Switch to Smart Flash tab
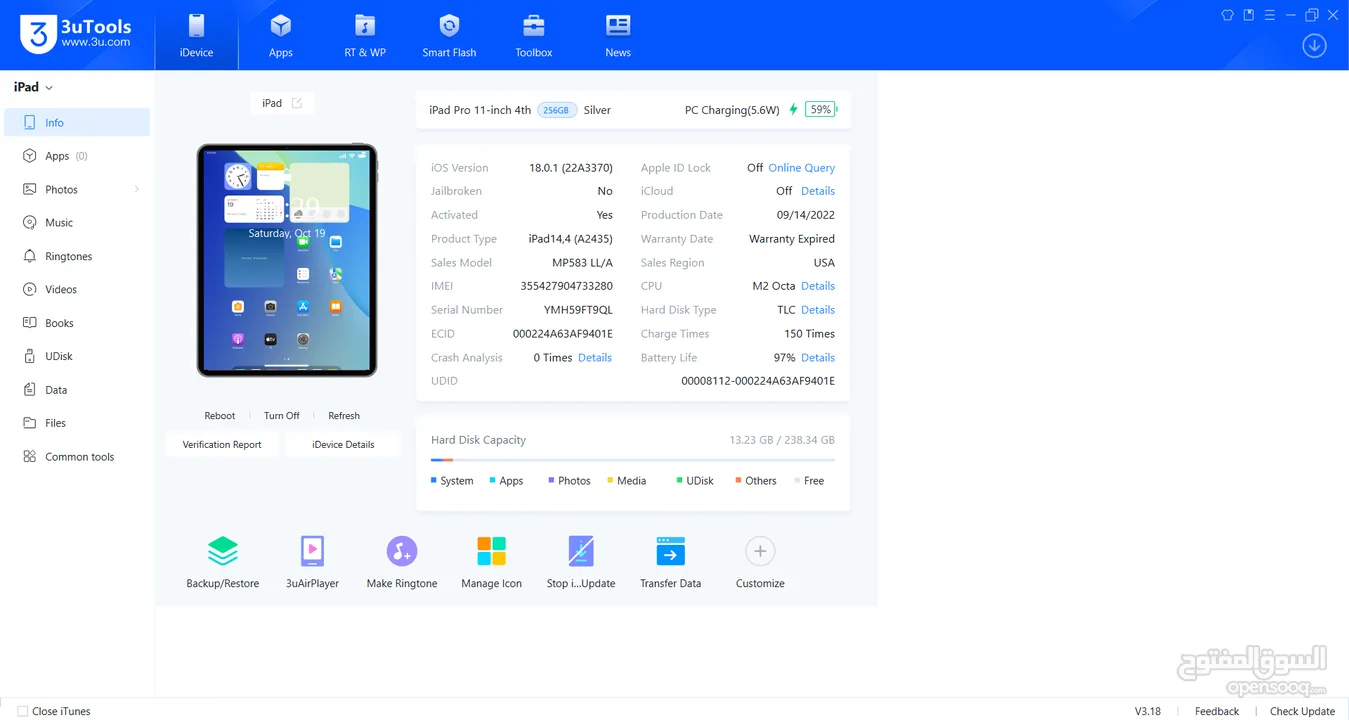1349x720 pixels. 449,35
